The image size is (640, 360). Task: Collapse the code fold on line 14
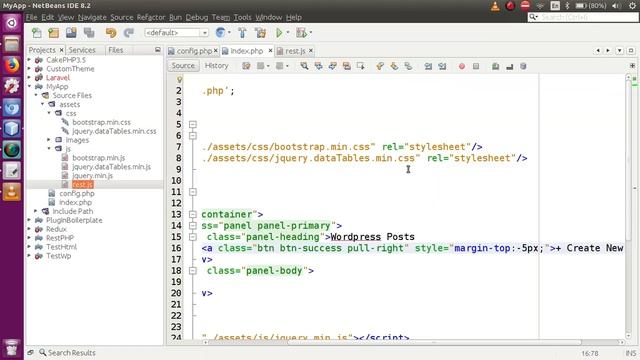pos(193,226)
